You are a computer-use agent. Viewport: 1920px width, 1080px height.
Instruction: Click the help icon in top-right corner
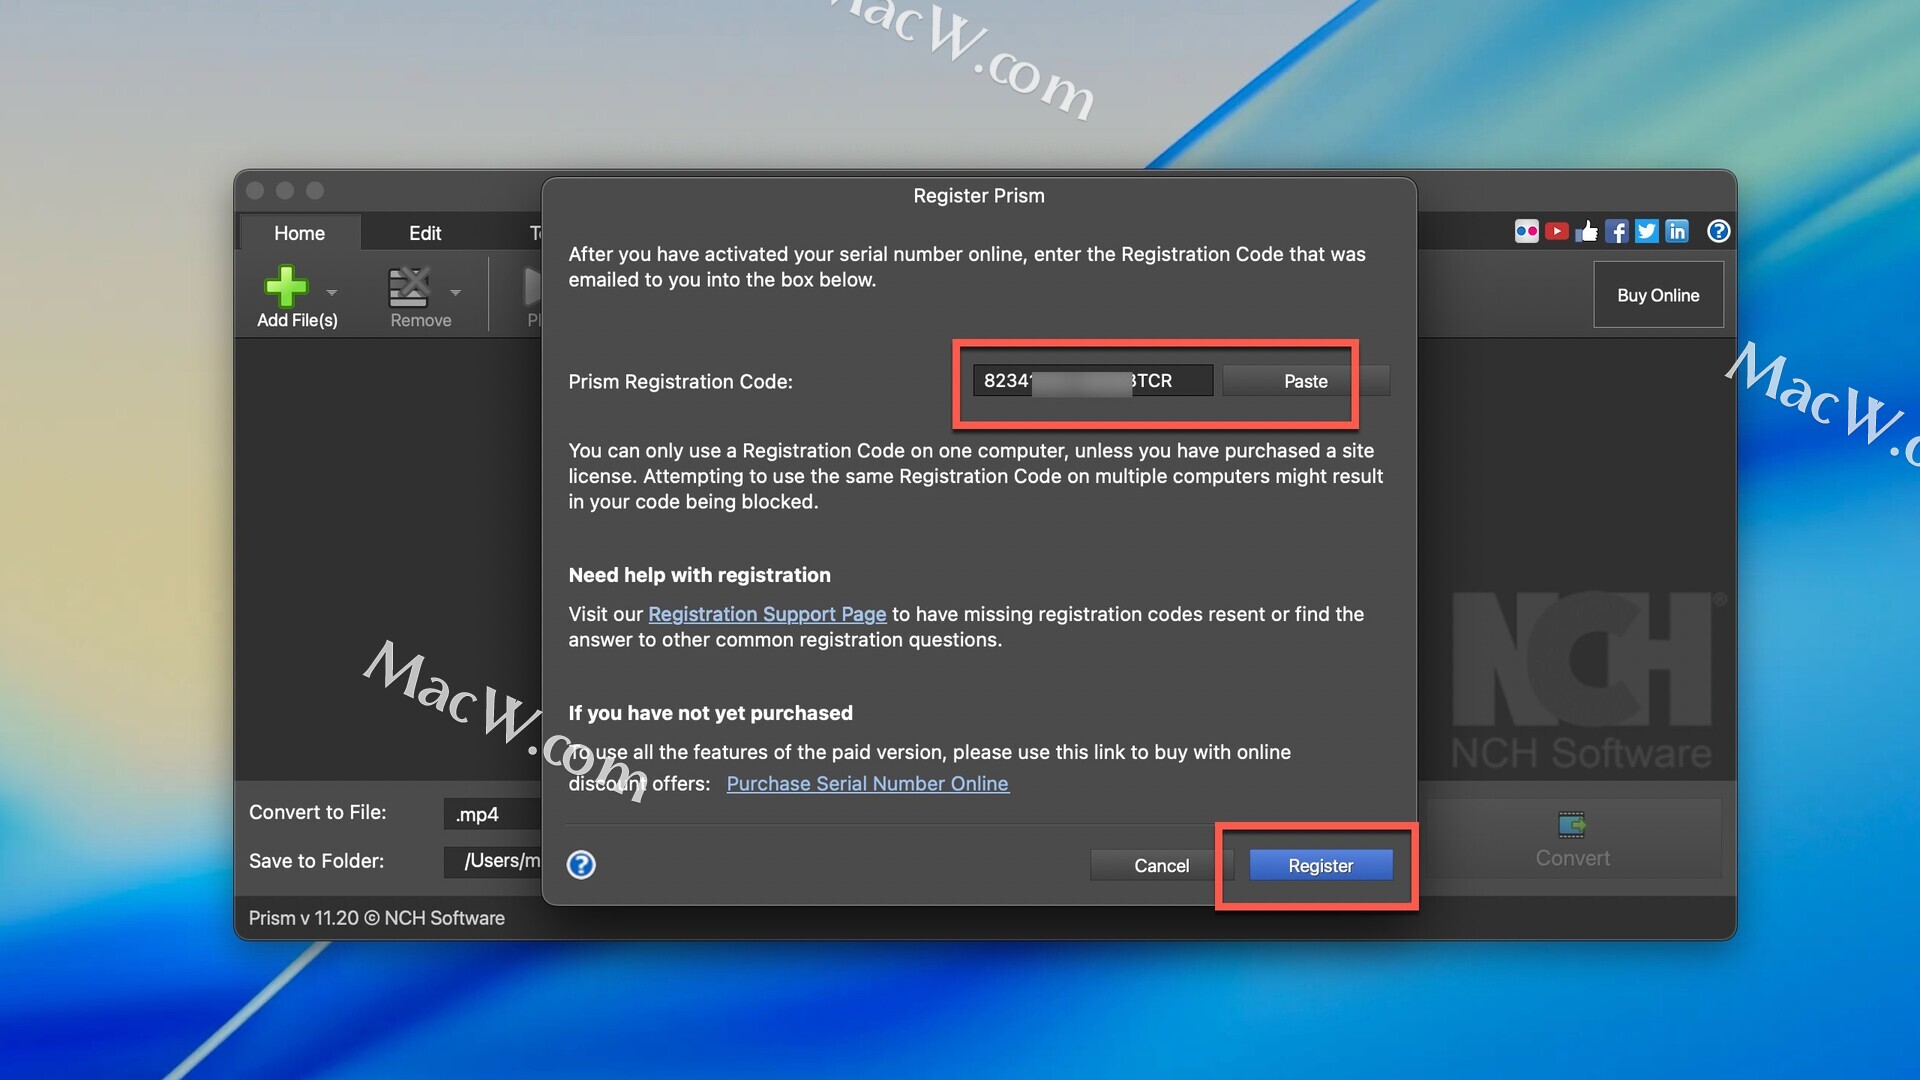[x=1718, y=232]
